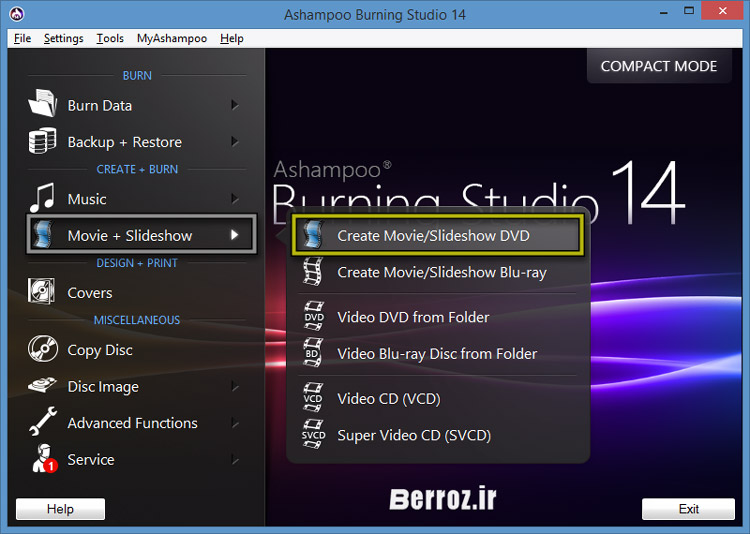Select Video Blu-ray Disc from Folder
Viewport: 750px width, 534px height.
(x=437, y=354)
